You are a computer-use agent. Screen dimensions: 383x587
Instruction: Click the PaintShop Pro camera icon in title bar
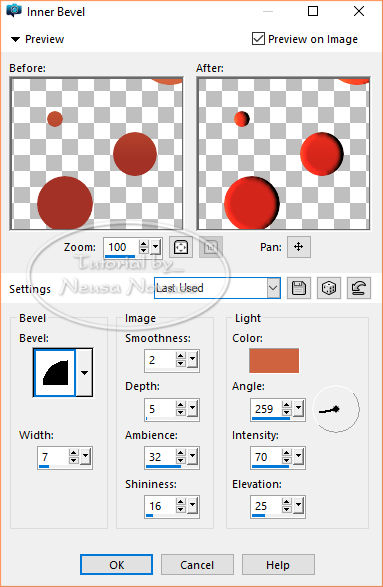click(14, 11)
